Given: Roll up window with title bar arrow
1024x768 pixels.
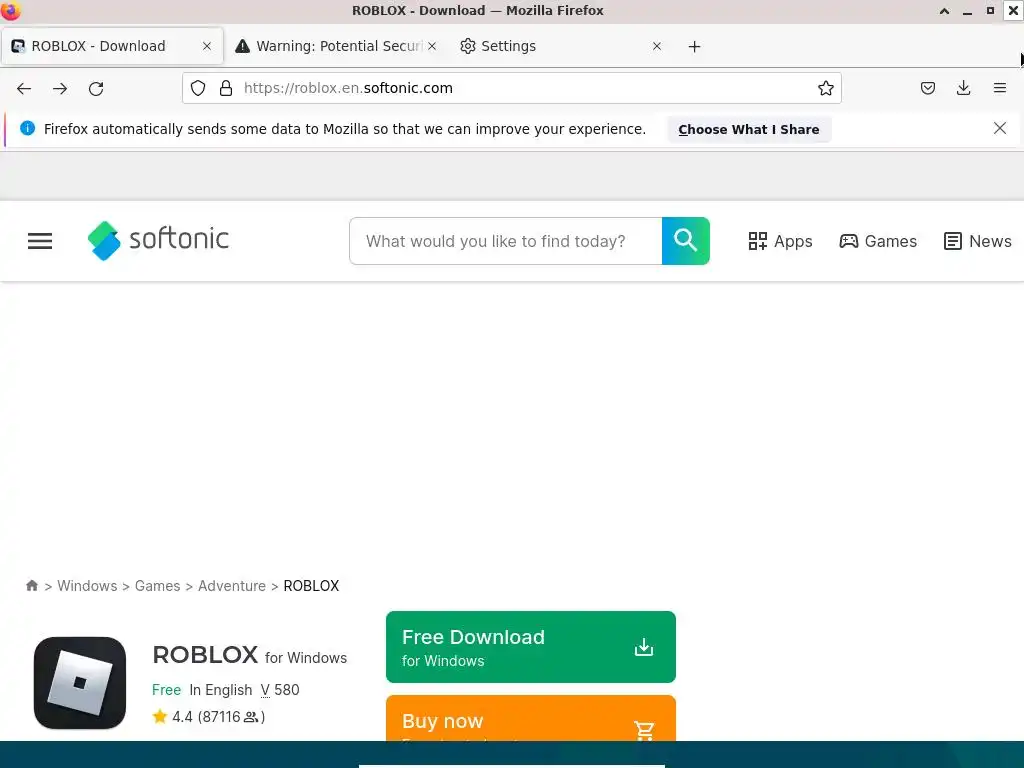Looking at the screenshot, I should coord(944,10).
